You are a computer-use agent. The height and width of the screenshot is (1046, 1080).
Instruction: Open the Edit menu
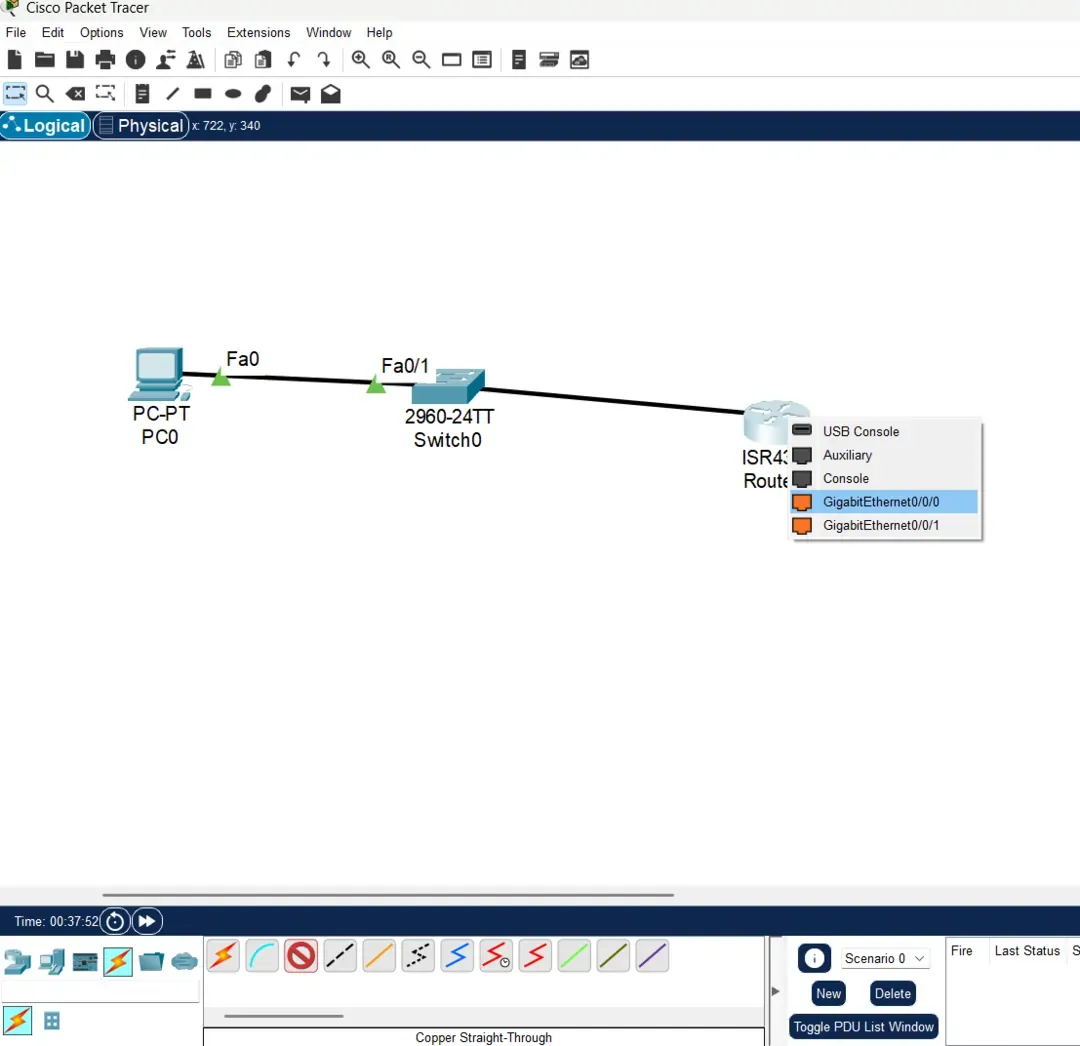pos(52,32)
